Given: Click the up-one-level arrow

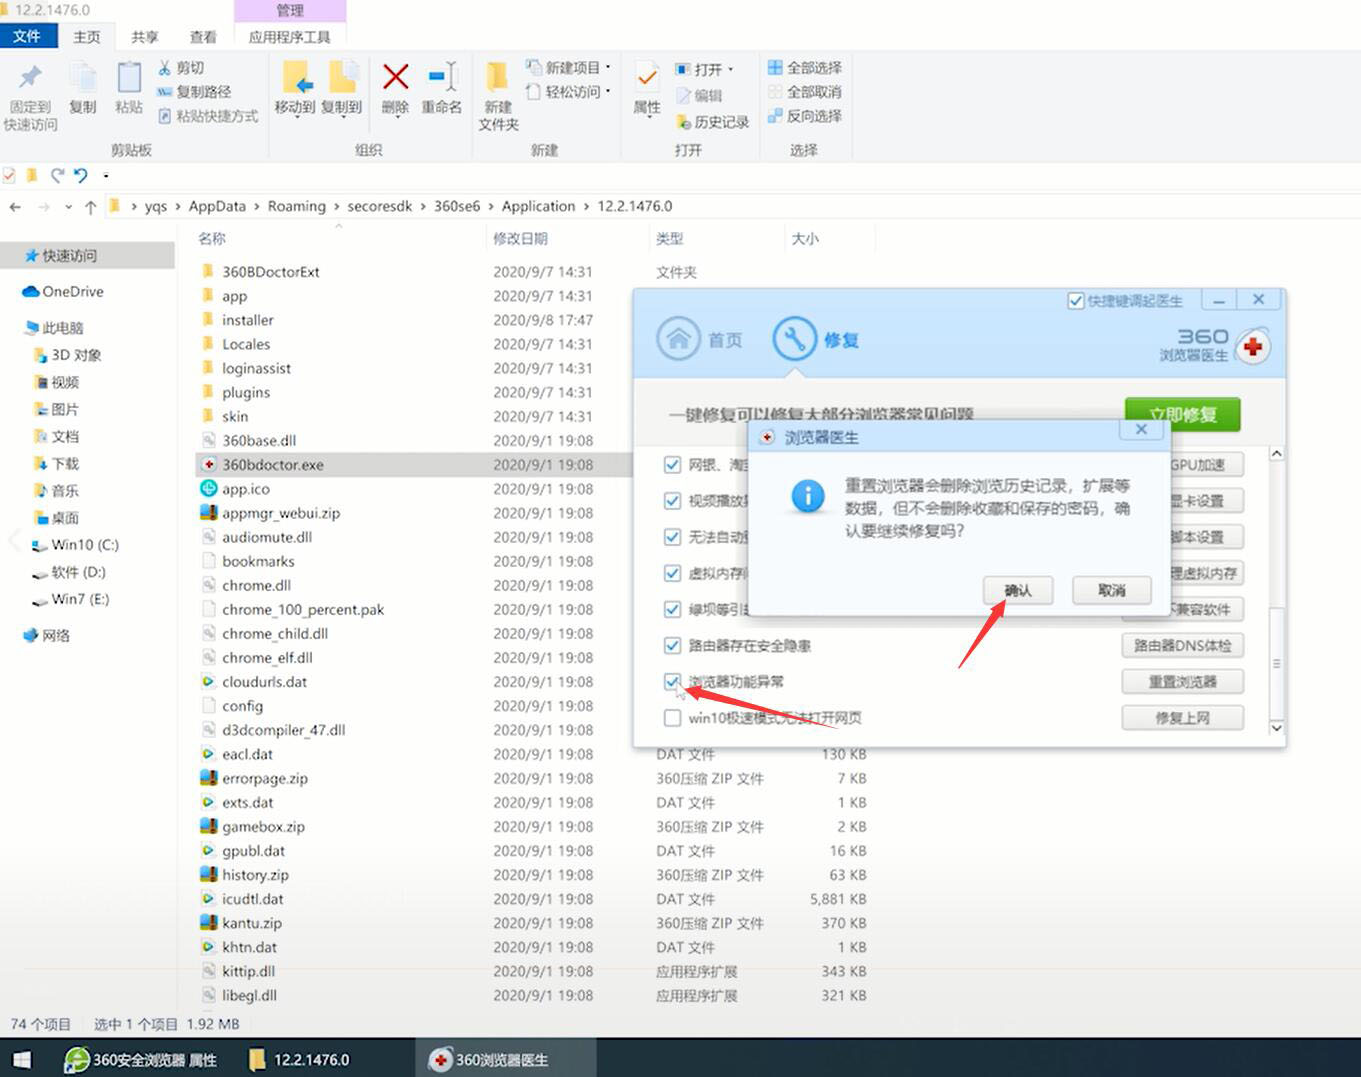Looking at the screenshot, I should (x=91, y=207).
